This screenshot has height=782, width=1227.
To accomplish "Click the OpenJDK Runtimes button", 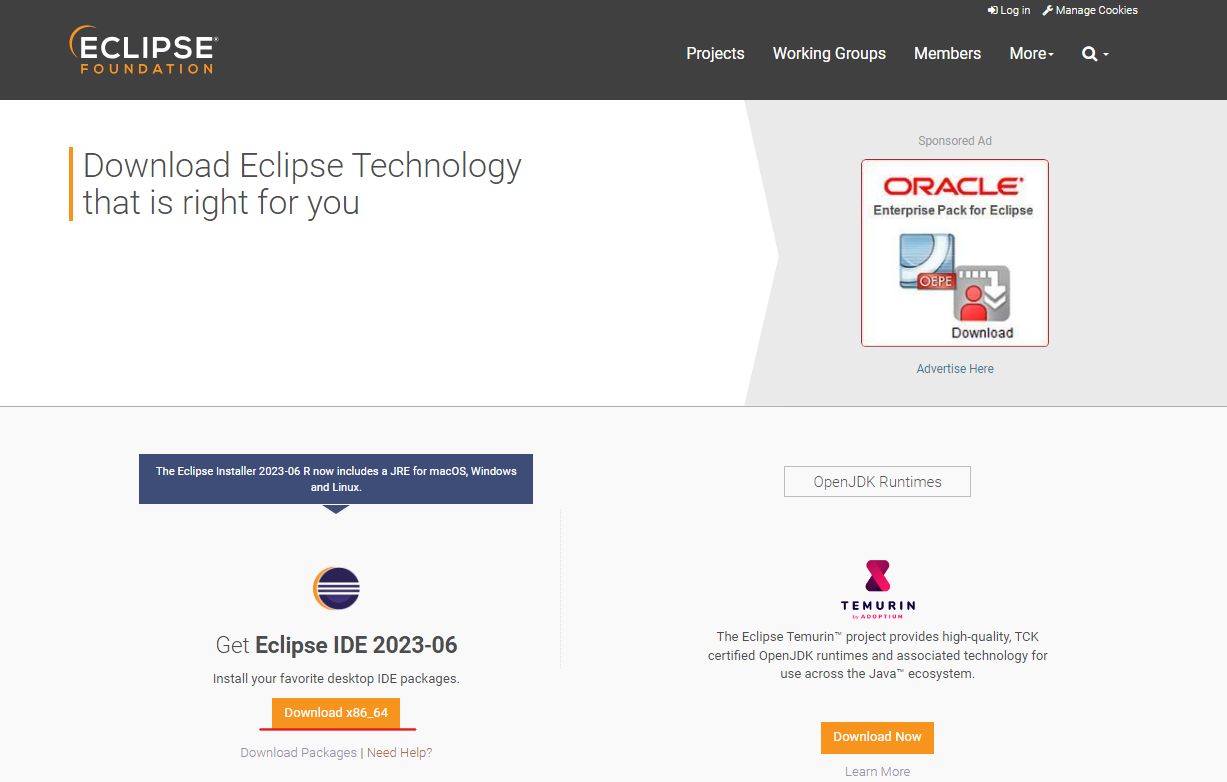I will pos(877,482).
